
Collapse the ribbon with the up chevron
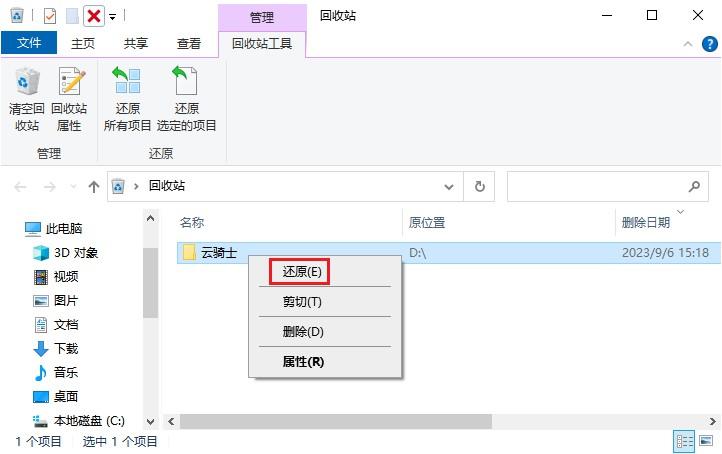(x=688, y=44)
